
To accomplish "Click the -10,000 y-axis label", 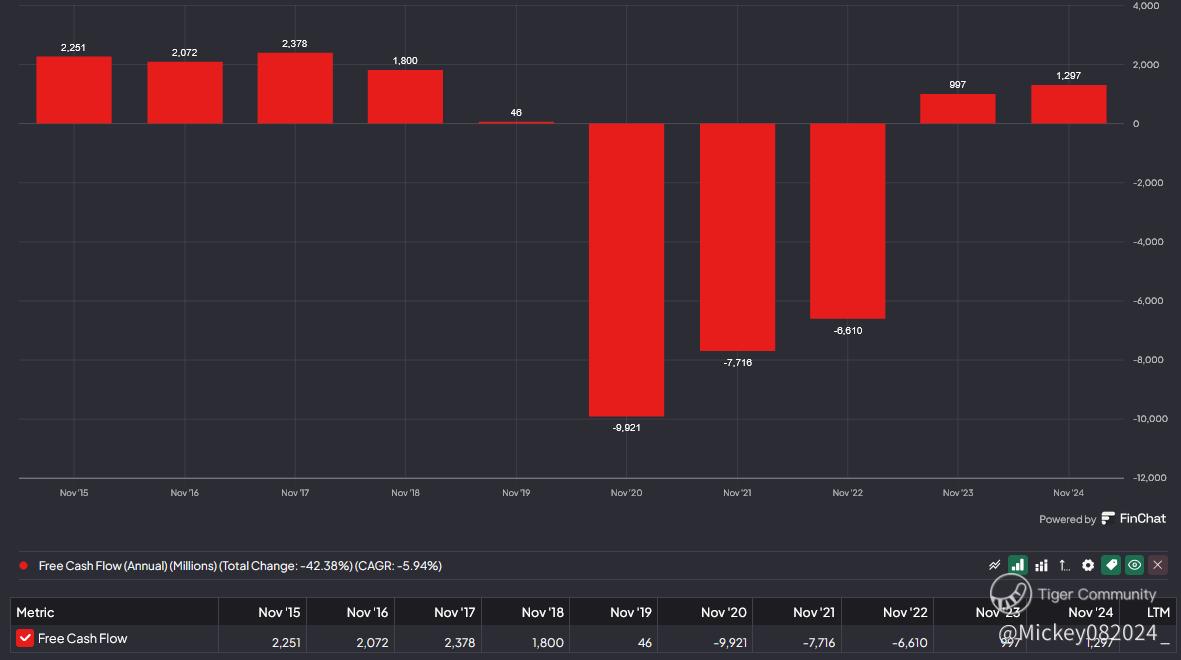I will 1149,419.
